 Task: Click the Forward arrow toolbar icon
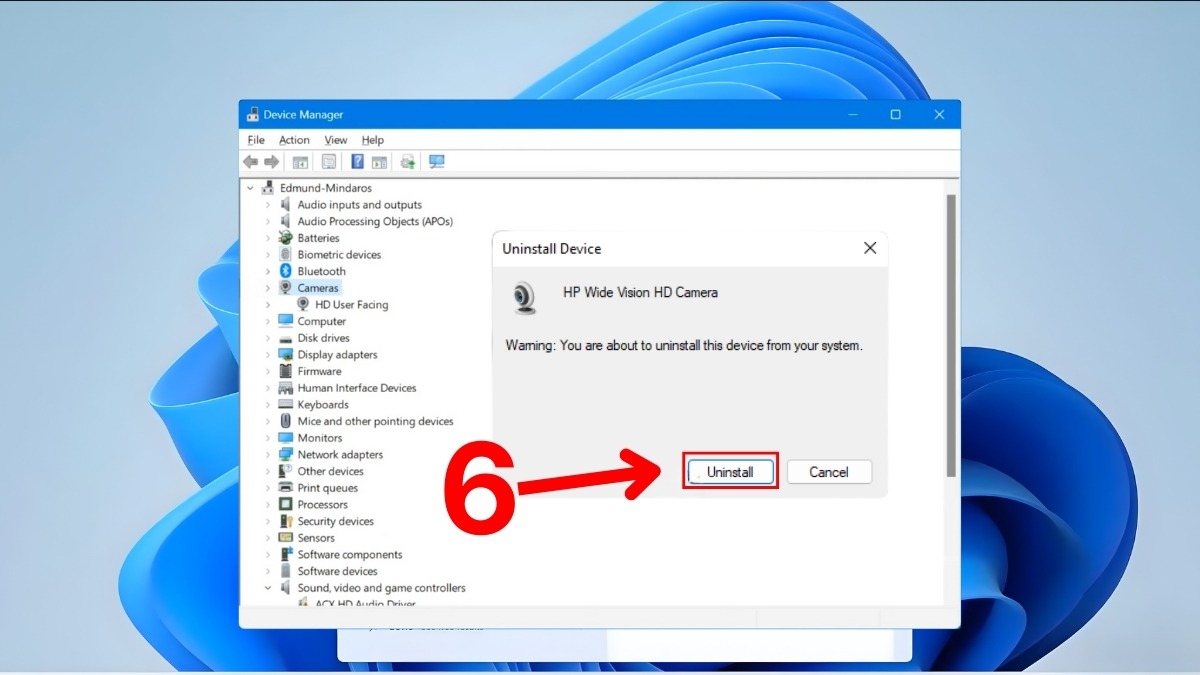tap(271, 162)
